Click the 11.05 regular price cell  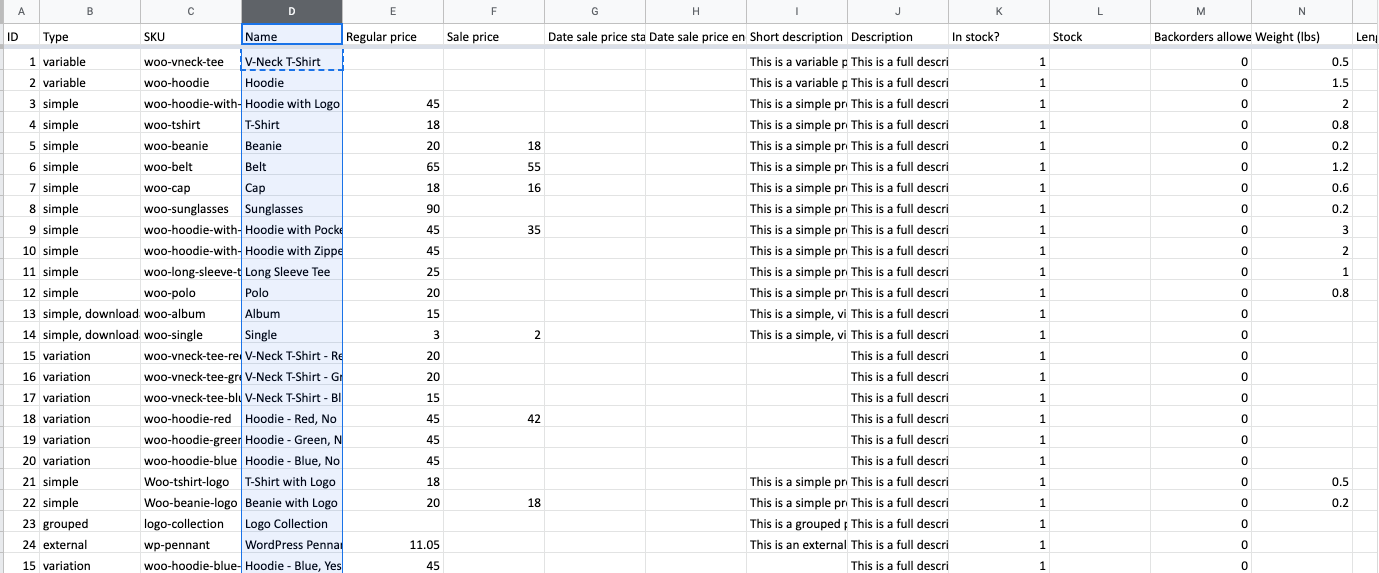pyautogui.click(x=393, y=545)
